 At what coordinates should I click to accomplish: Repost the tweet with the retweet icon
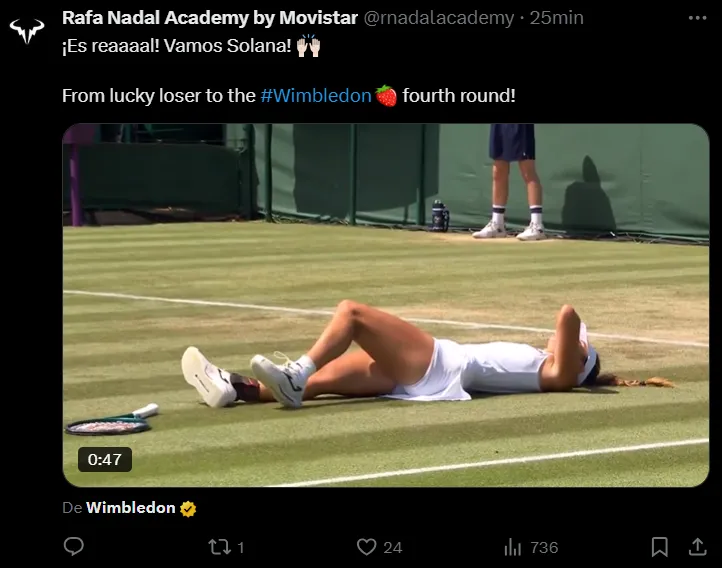(x=218, y=546)
